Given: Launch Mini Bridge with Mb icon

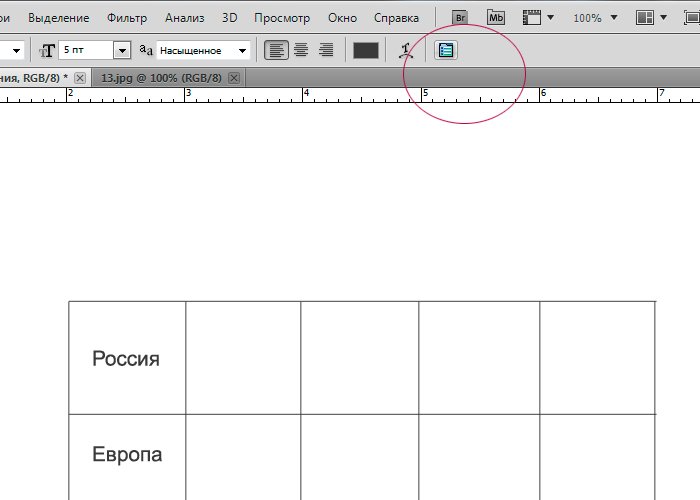Looking at the screenshot, I should (496, 18).
